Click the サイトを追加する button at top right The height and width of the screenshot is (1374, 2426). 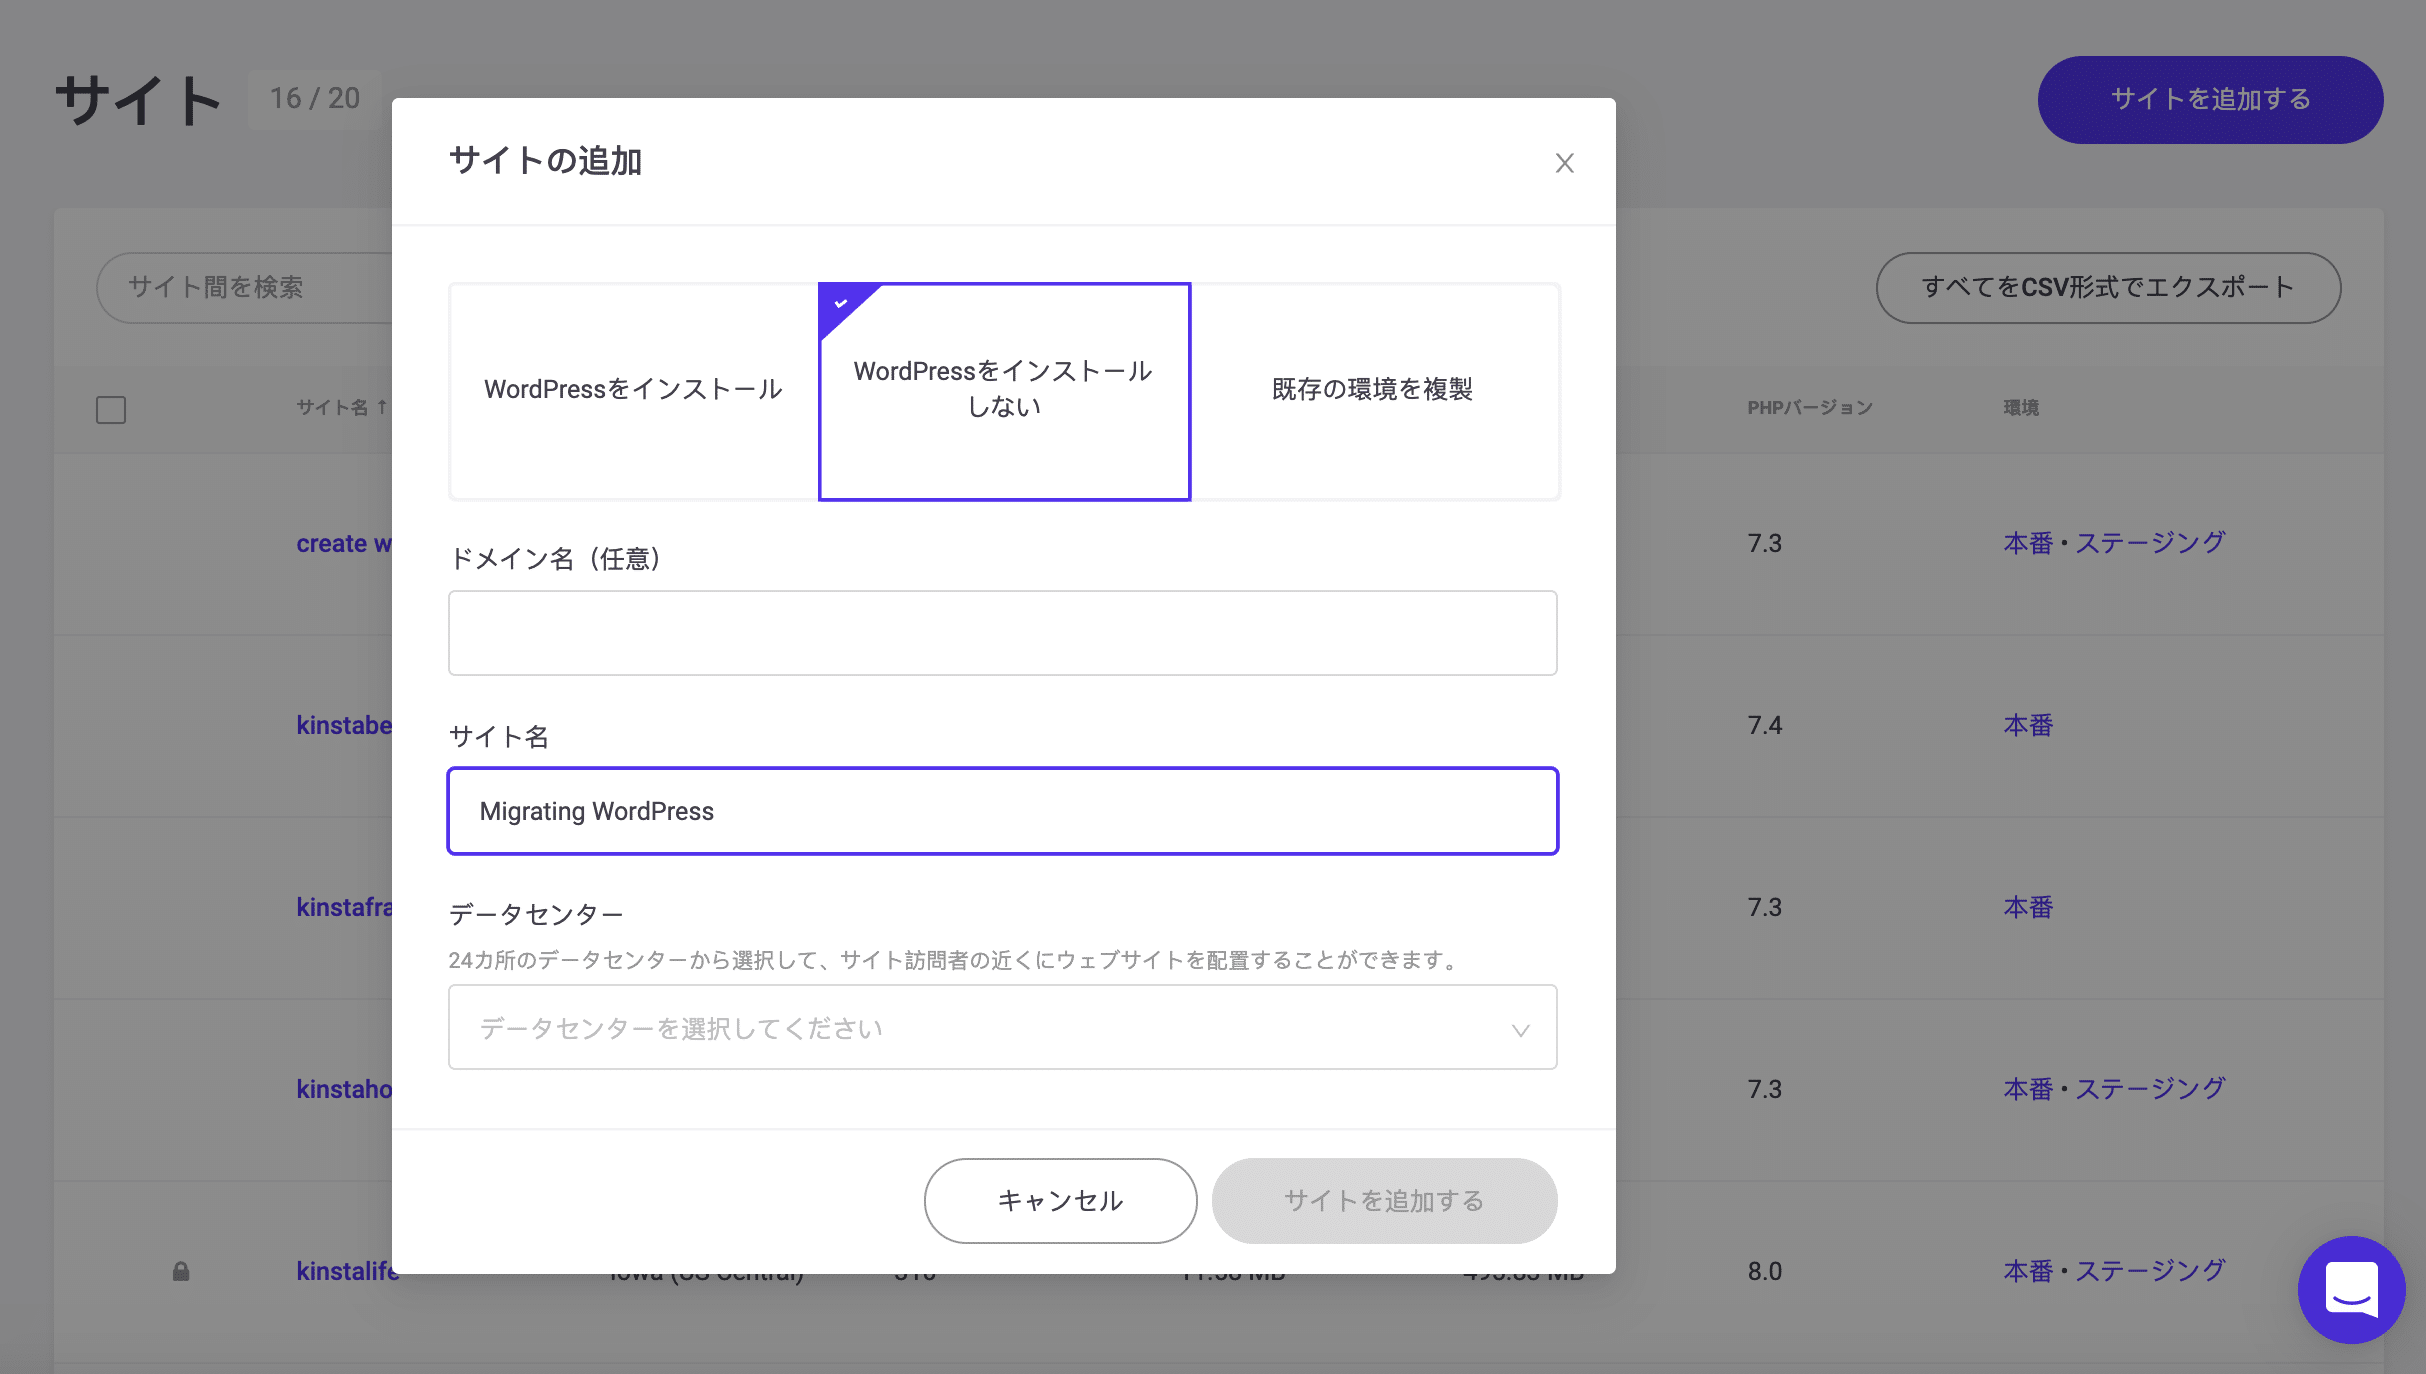pos(2209,99)
